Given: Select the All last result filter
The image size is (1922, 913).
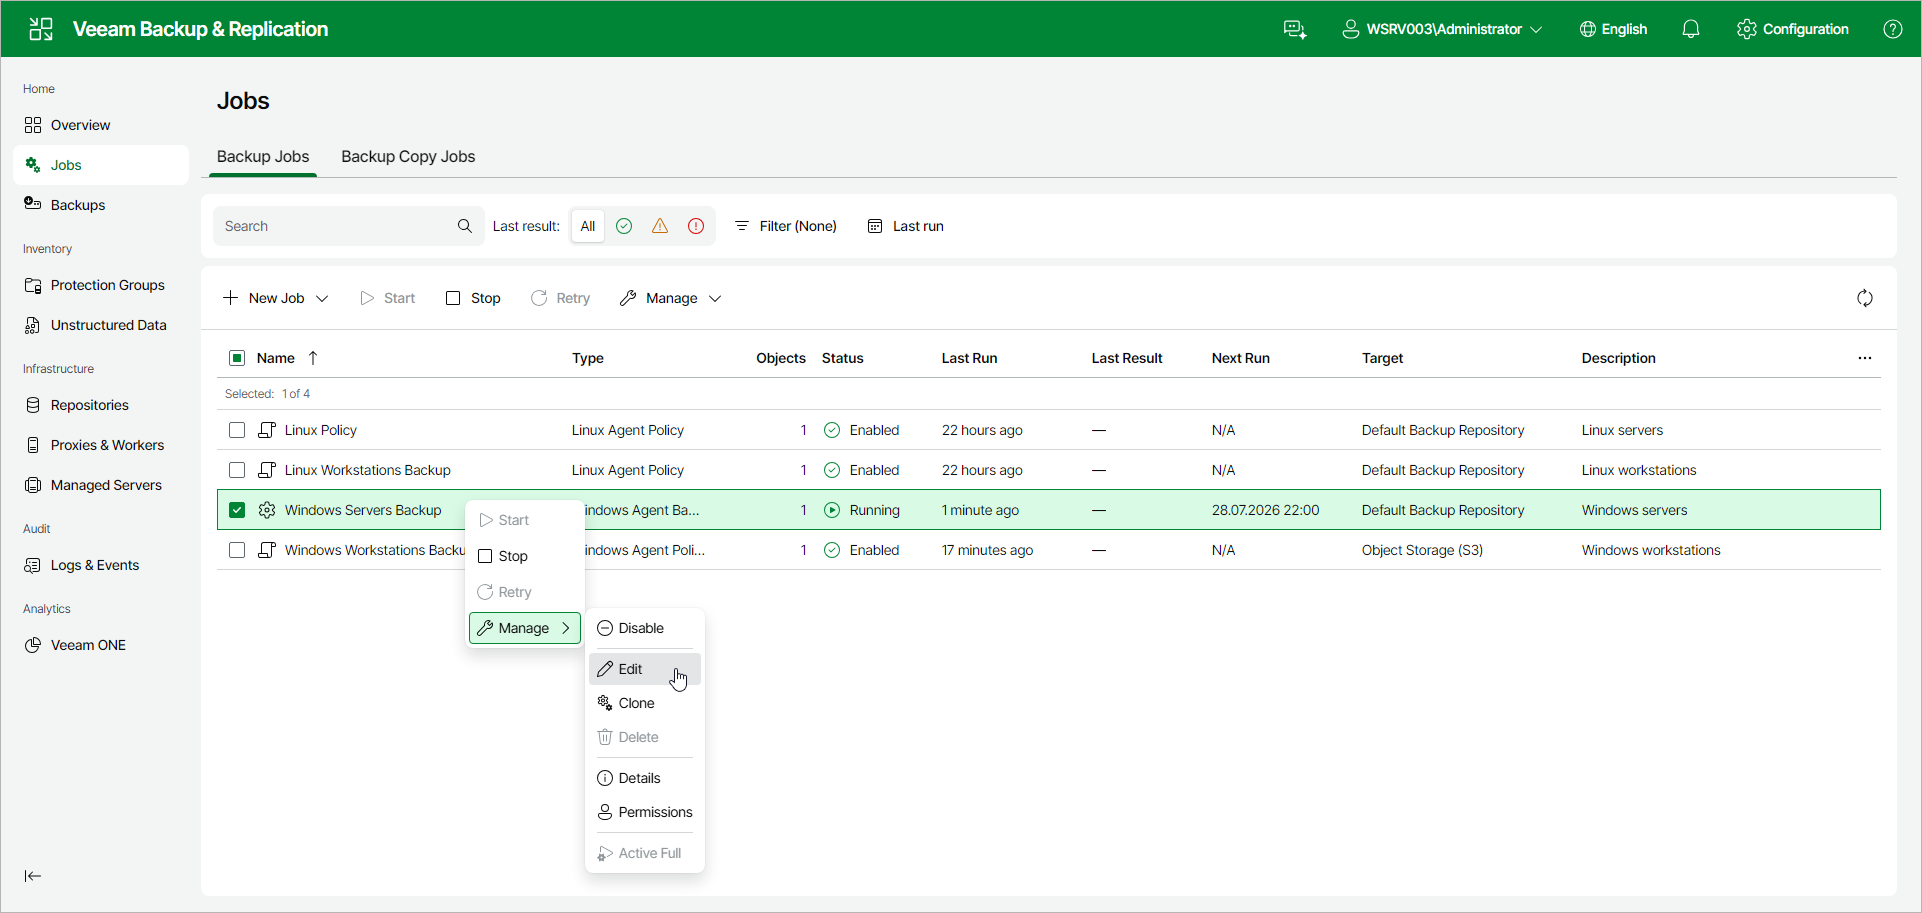Looking at the screenshot, I should (x=588, y=226).
